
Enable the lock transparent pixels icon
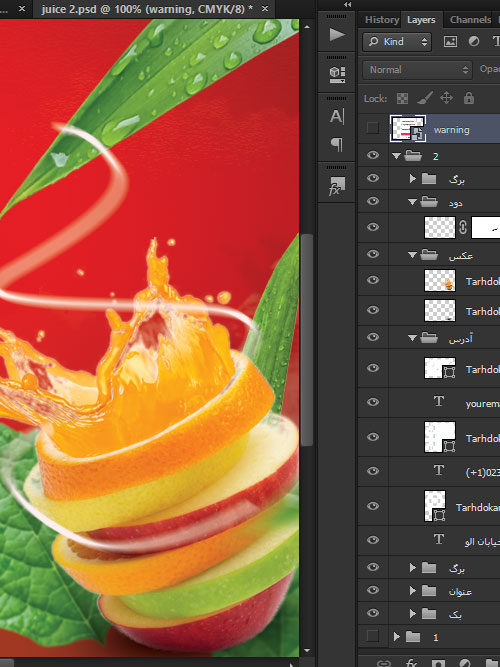pyautogui.click(x=402, y=99)
